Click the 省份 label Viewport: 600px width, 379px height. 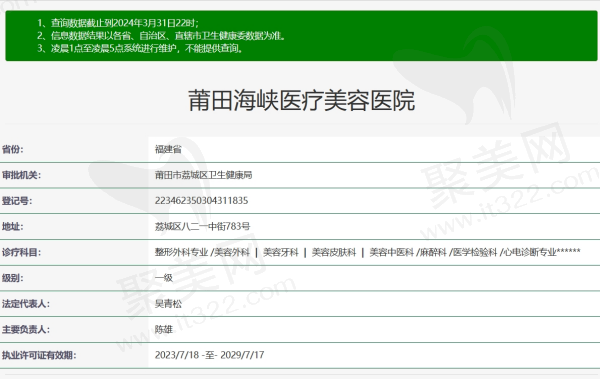click(x=13, y=149)
